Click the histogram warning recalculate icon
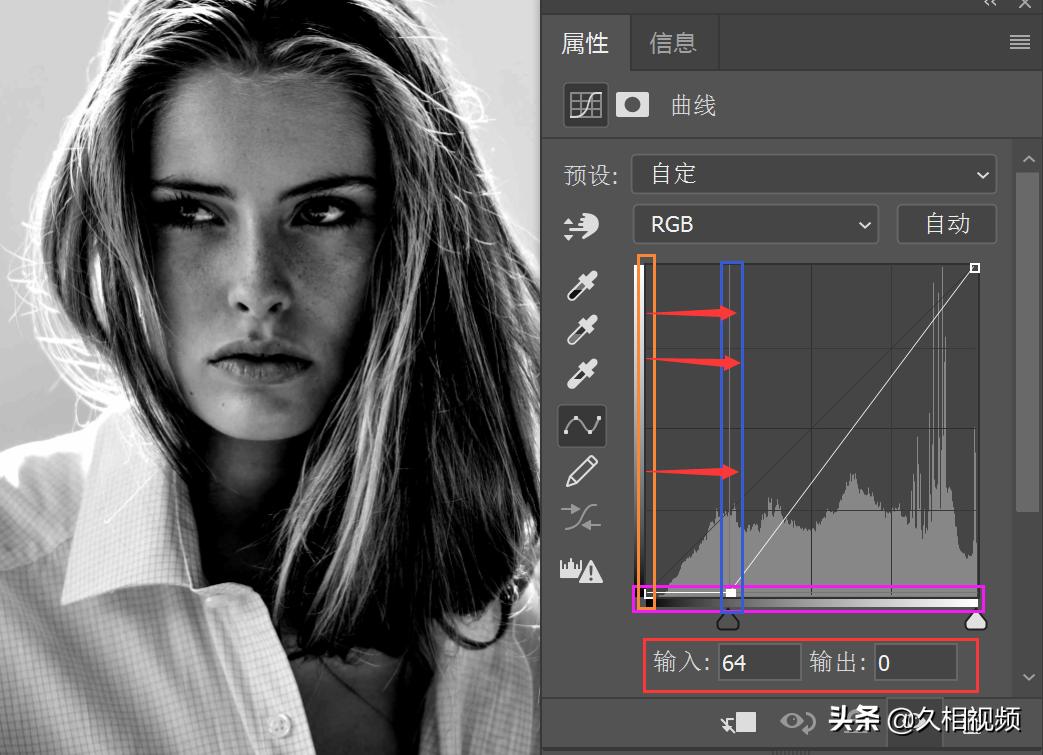The width and height of the screenshot is (1043, 755). click(x=581, y=570)
